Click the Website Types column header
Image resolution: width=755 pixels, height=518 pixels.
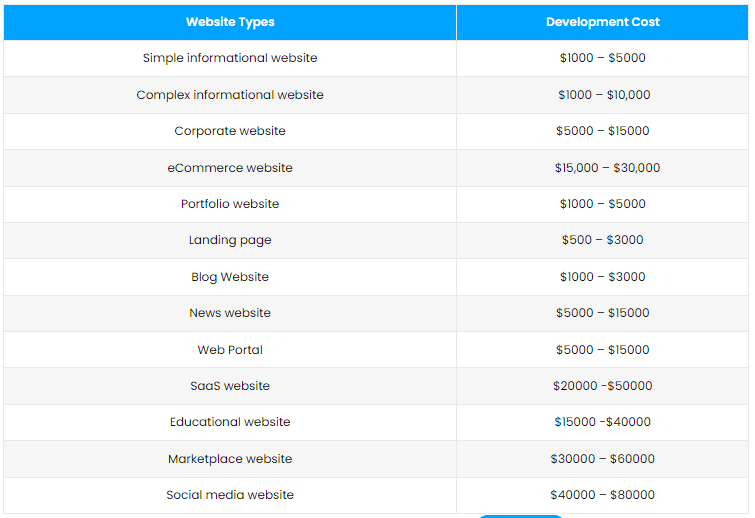pyautogui.click(x=230, y=22)
